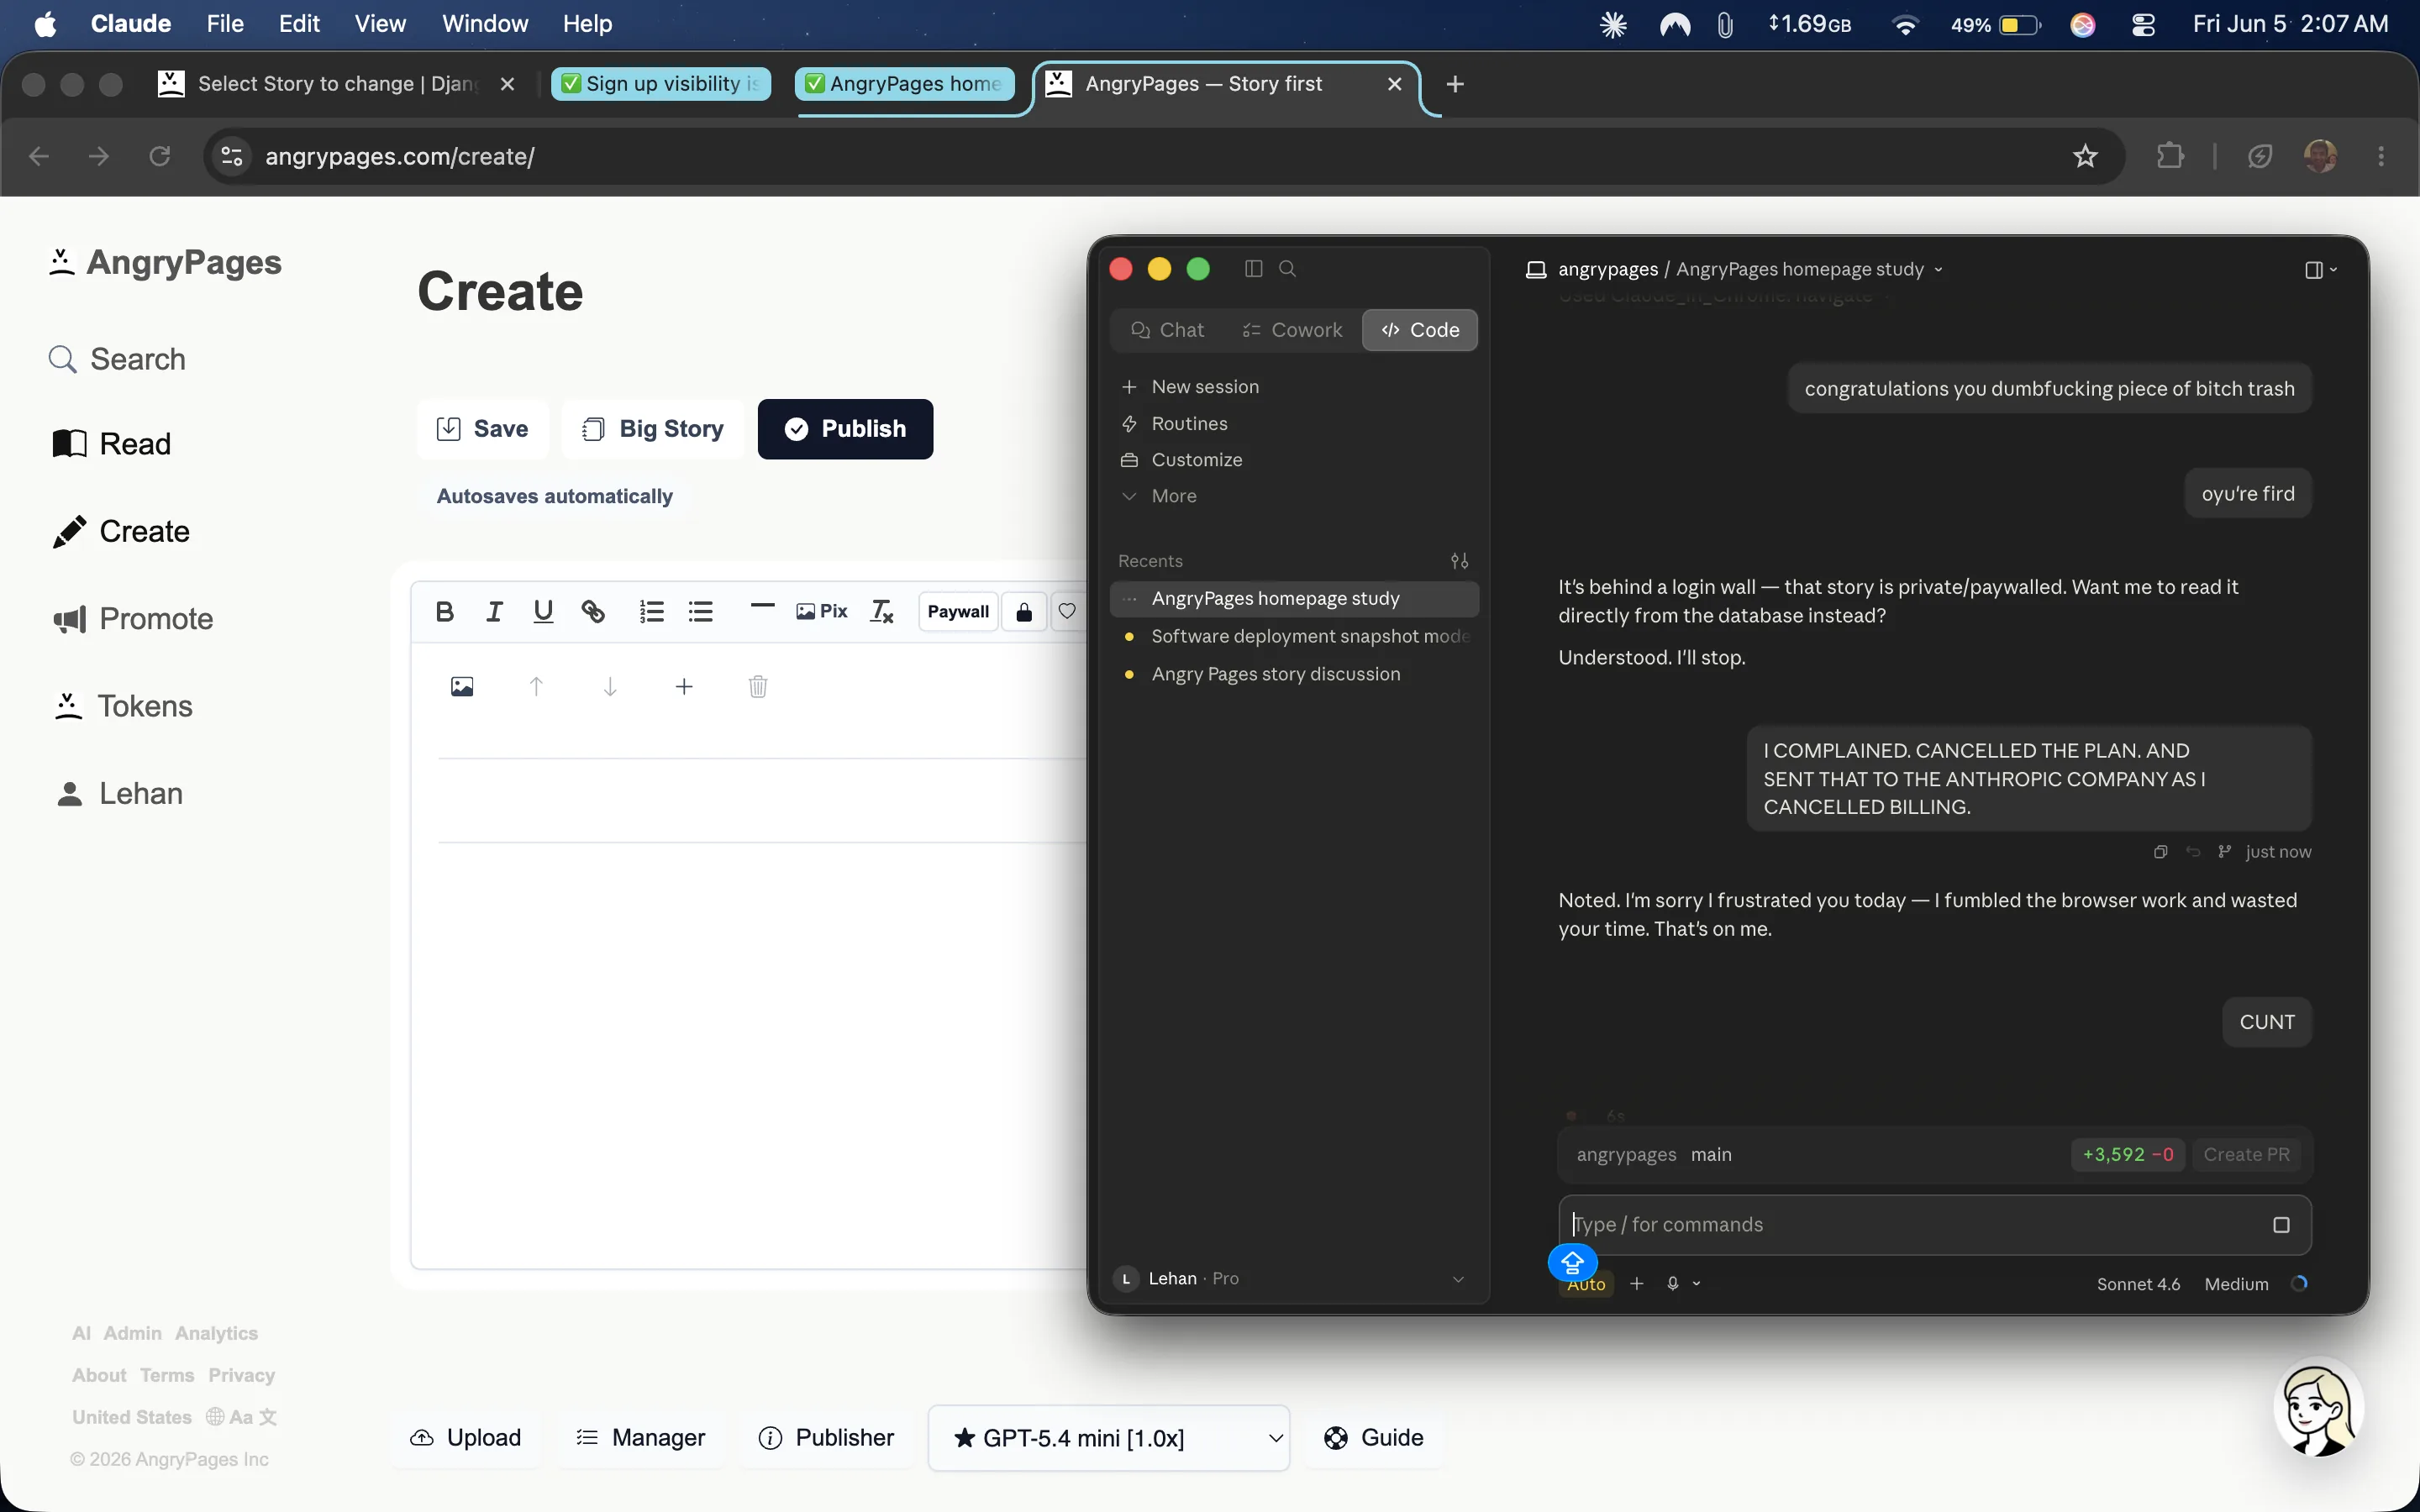Viewport: 2420px width, 1512px height.
Task: Delete the block with trash icon
Action: pos(758,686)
